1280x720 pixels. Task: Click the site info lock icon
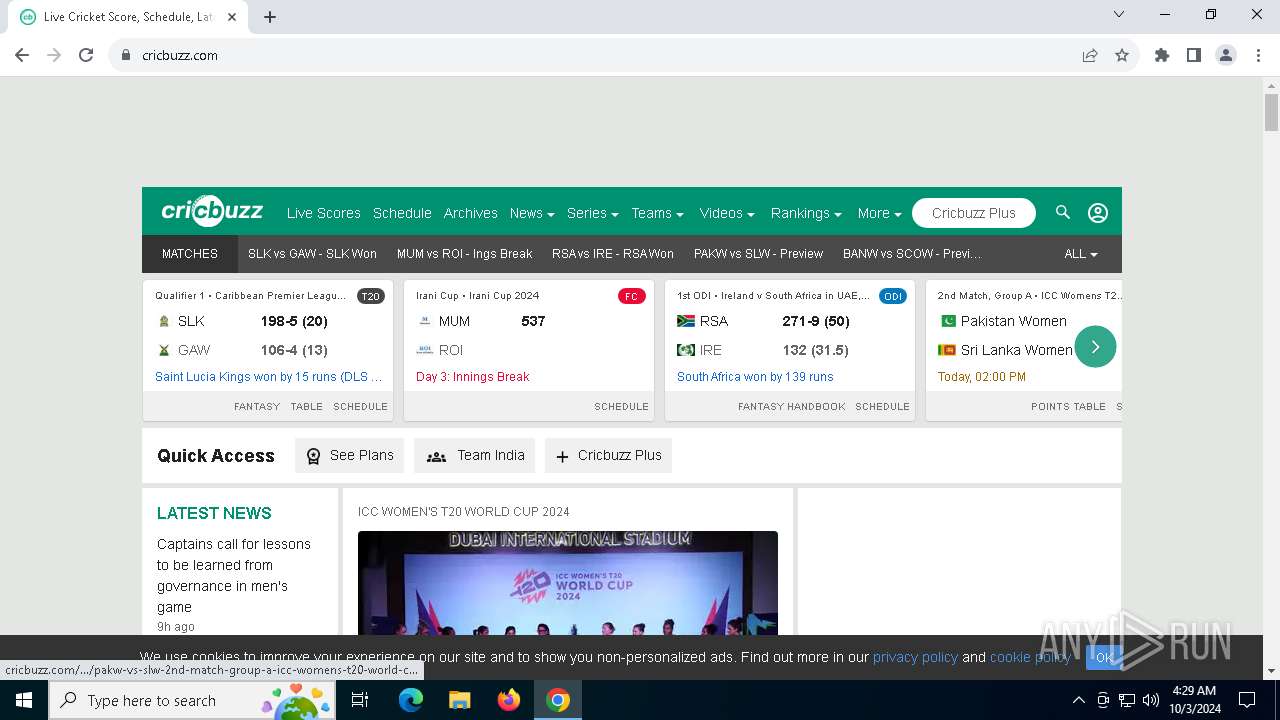pyautogui.click(x=126, y=55)
